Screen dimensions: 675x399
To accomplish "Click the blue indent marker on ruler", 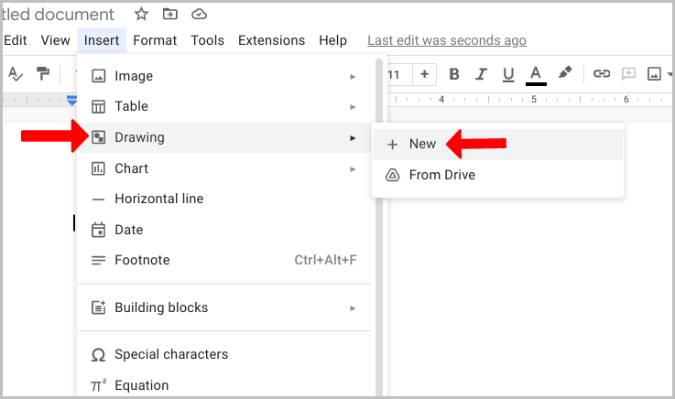I will 72,101.
